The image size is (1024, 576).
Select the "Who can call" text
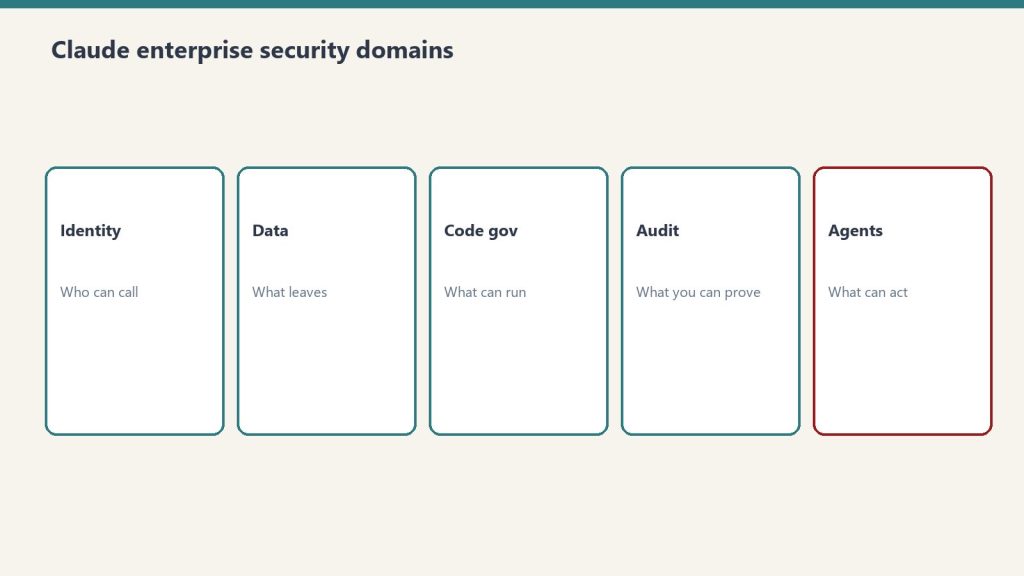point(99,292)
